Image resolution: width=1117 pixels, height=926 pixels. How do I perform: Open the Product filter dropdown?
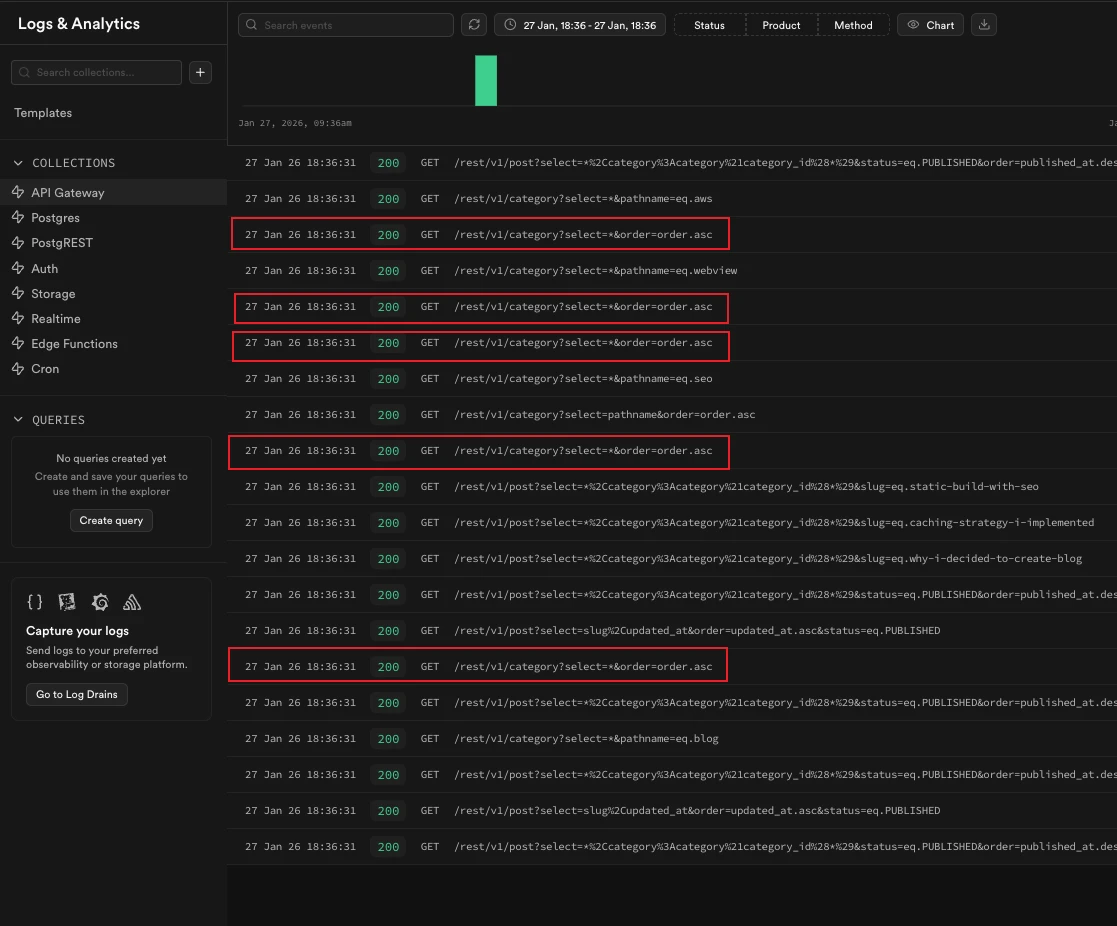click(x=781, y=25)
